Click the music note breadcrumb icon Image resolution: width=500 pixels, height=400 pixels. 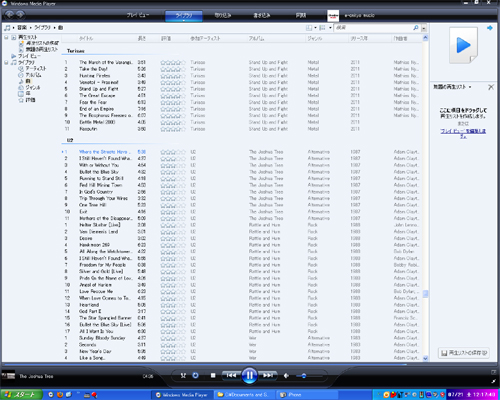click(7, 28)
